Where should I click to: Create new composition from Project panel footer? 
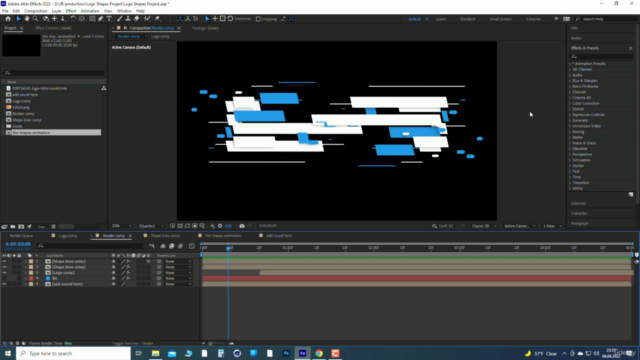pos(21,227)
